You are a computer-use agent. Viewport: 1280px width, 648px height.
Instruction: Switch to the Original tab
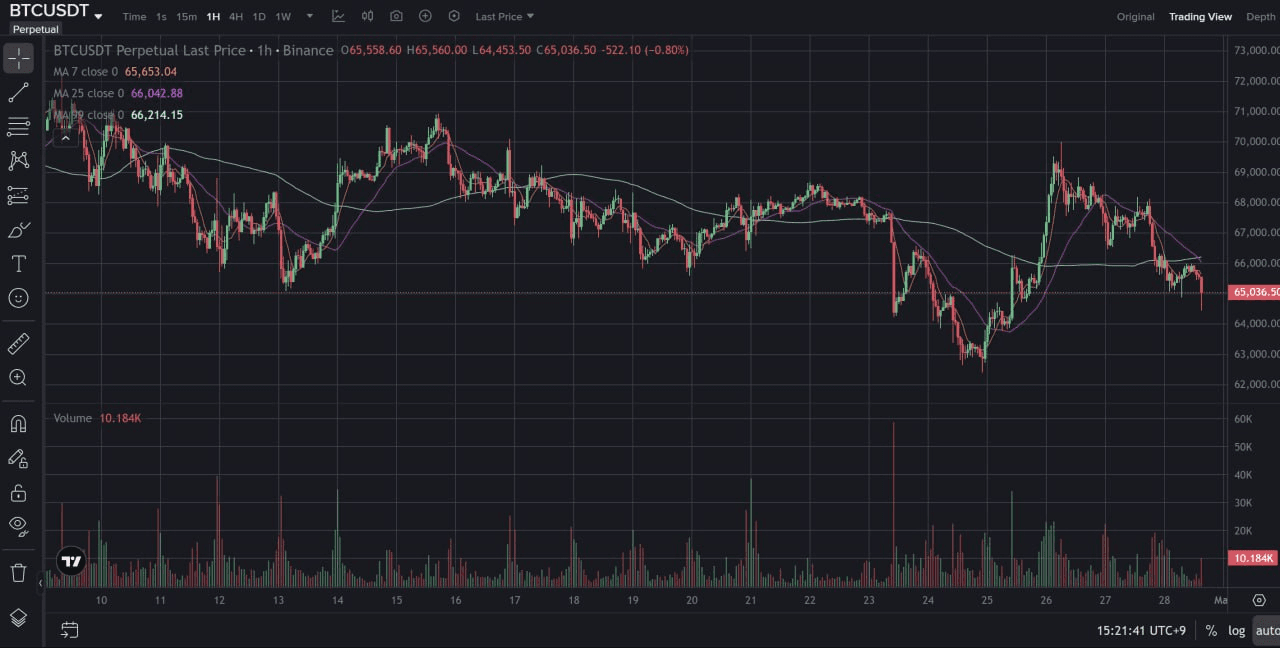click(1135, 16)
